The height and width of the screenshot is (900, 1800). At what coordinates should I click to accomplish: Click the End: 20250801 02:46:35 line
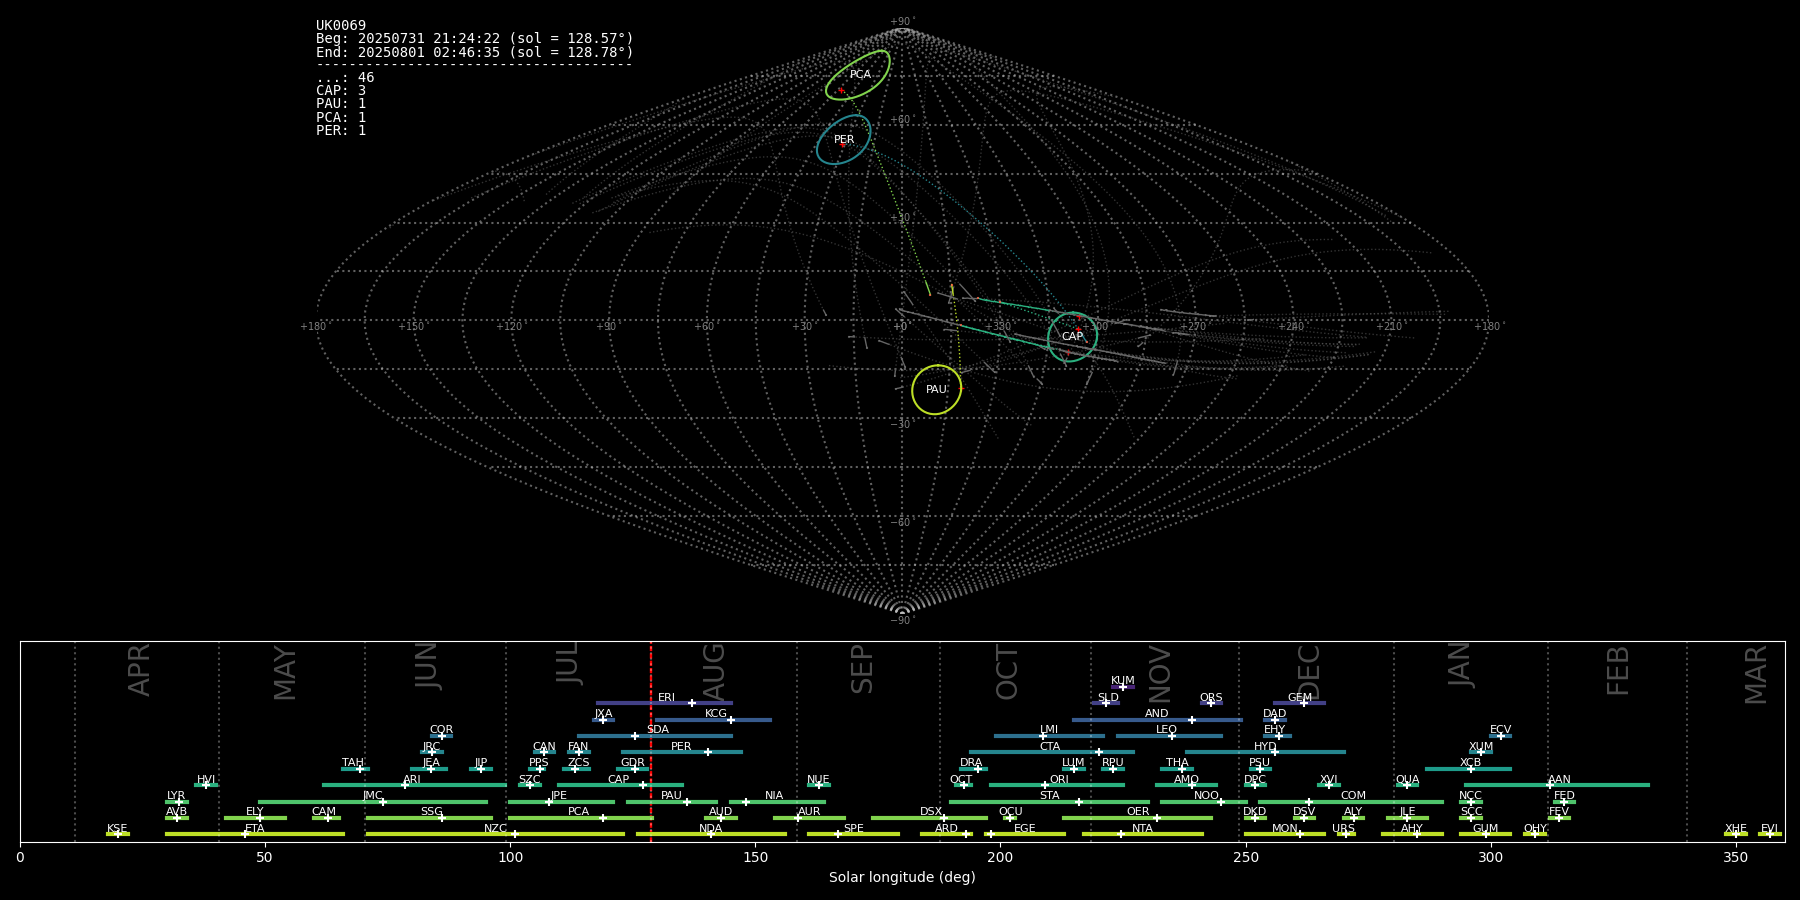pos(475,52)
